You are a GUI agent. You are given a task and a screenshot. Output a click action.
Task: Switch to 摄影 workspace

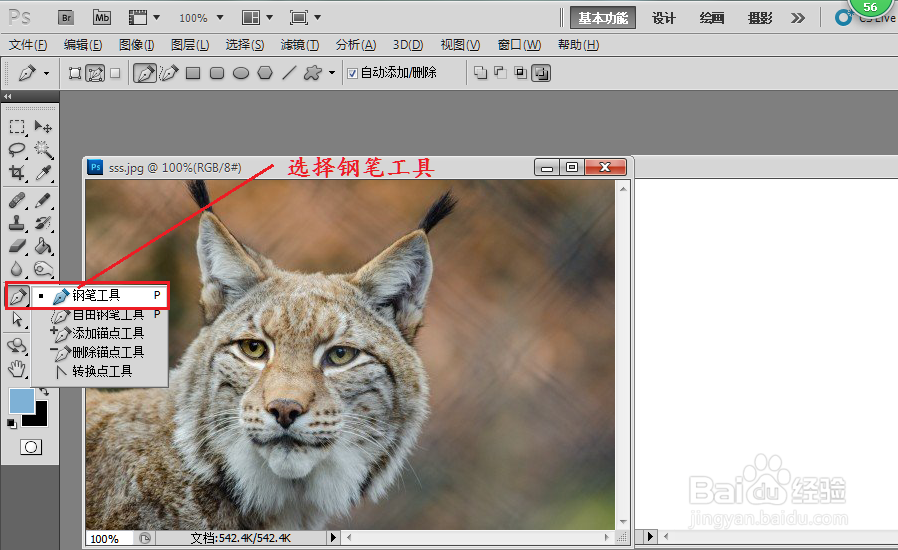coord(760,18)
